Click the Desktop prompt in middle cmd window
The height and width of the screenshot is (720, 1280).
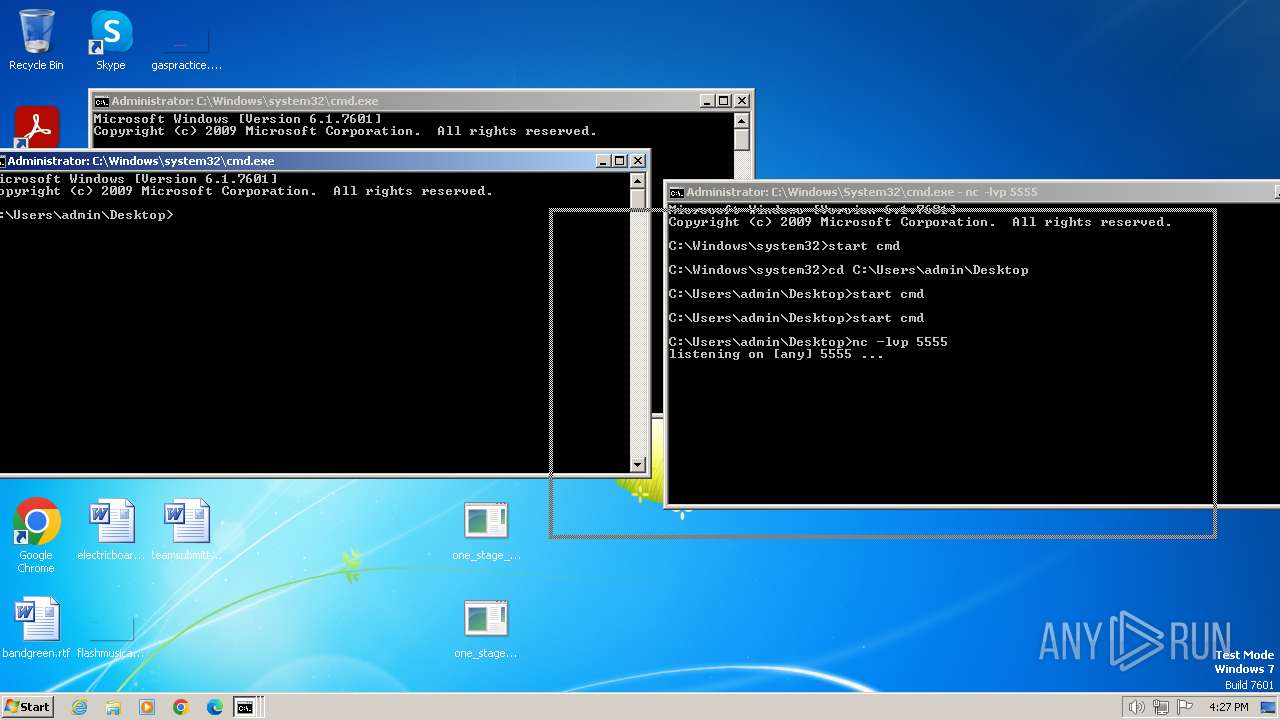pyautogui.click(x=87, y=215)
